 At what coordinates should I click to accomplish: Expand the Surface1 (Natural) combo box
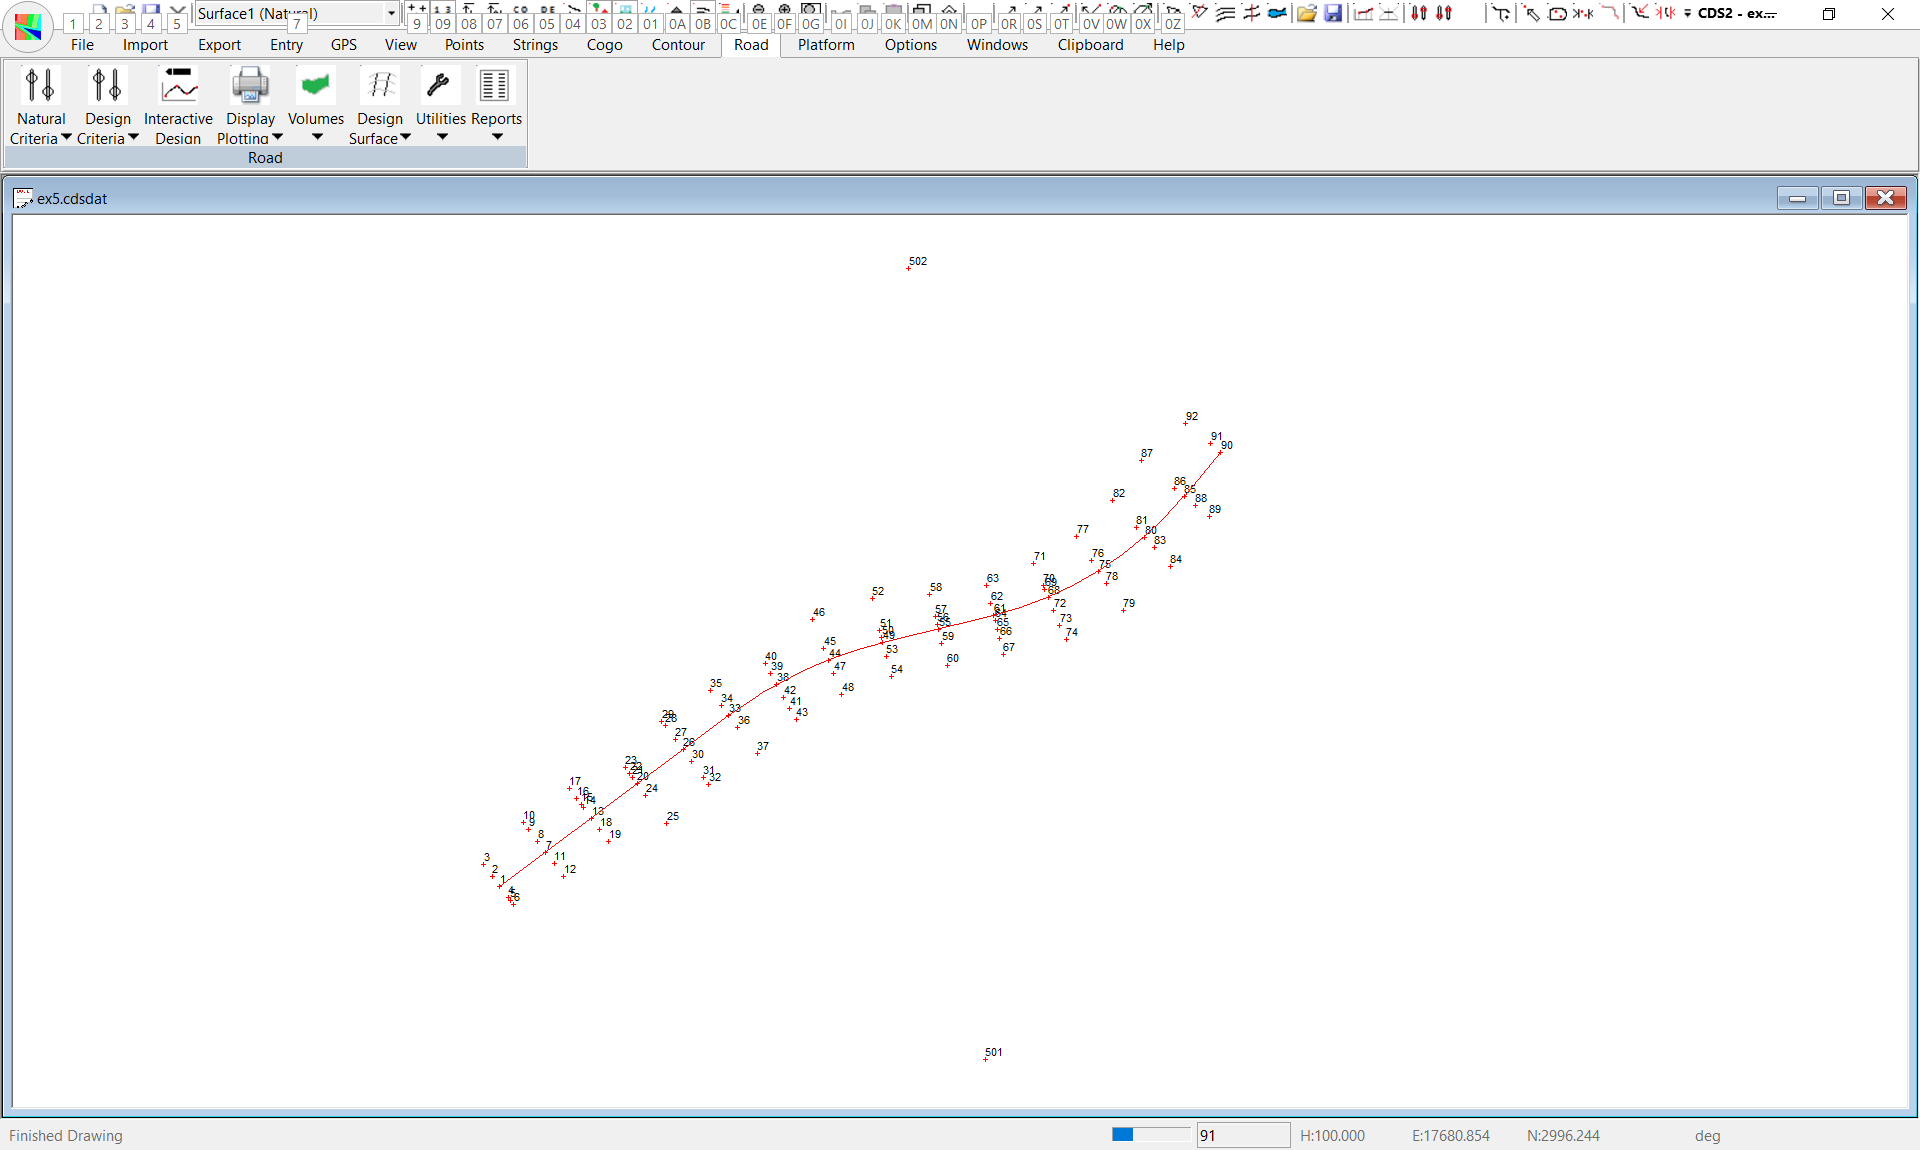[x=390, y=13]
